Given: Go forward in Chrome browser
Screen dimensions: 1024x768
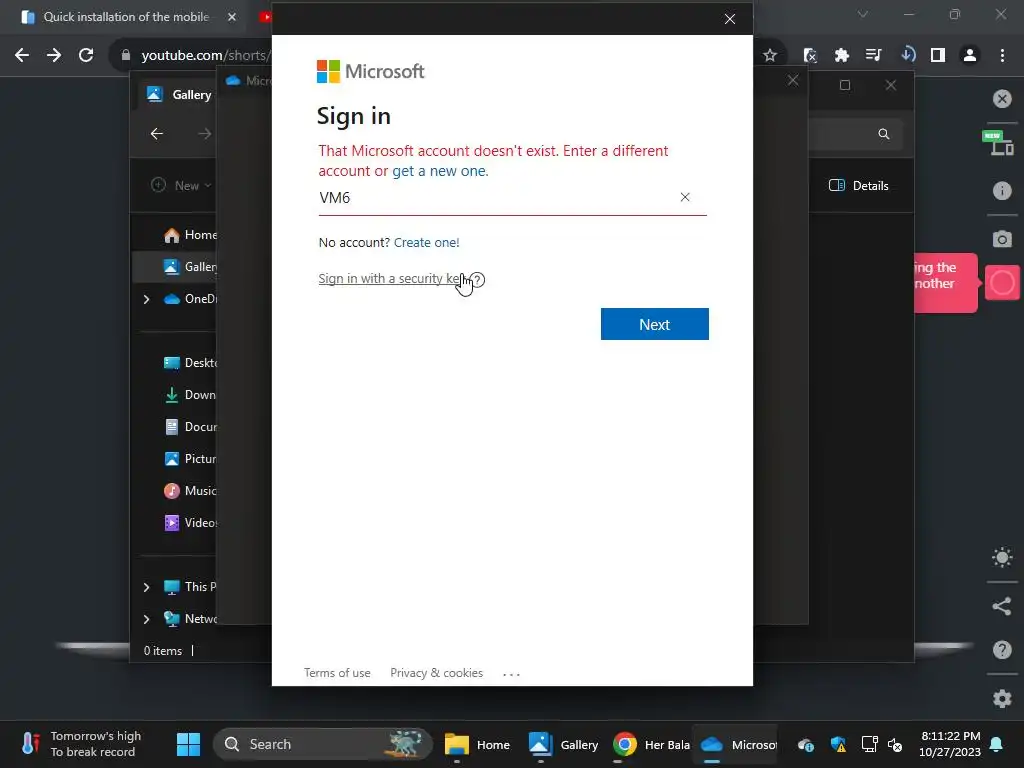Looking at the screenshot, I should (x=54, y=56).
